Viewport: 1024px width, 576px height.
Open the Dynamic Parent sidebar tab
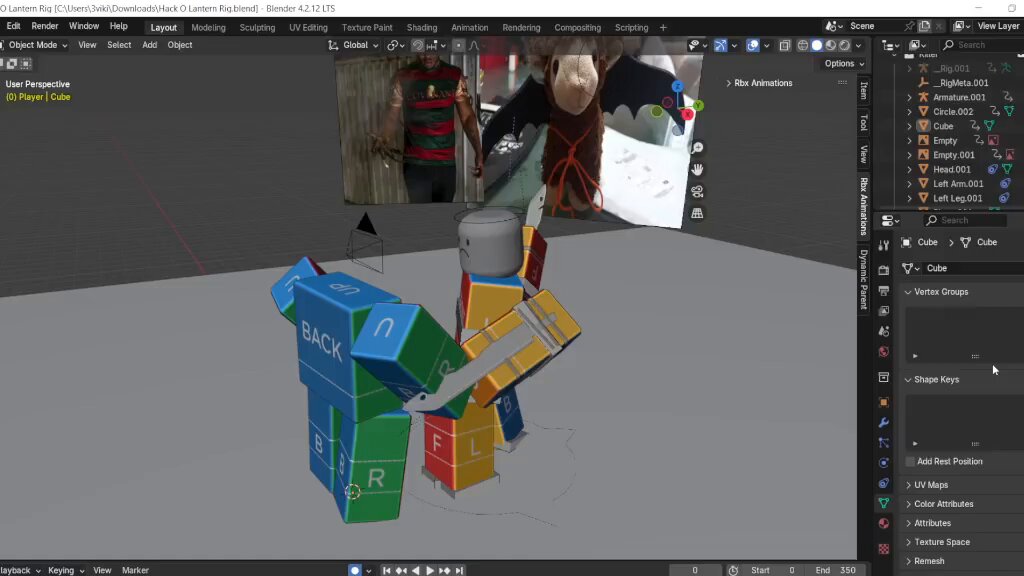(863, 280)
